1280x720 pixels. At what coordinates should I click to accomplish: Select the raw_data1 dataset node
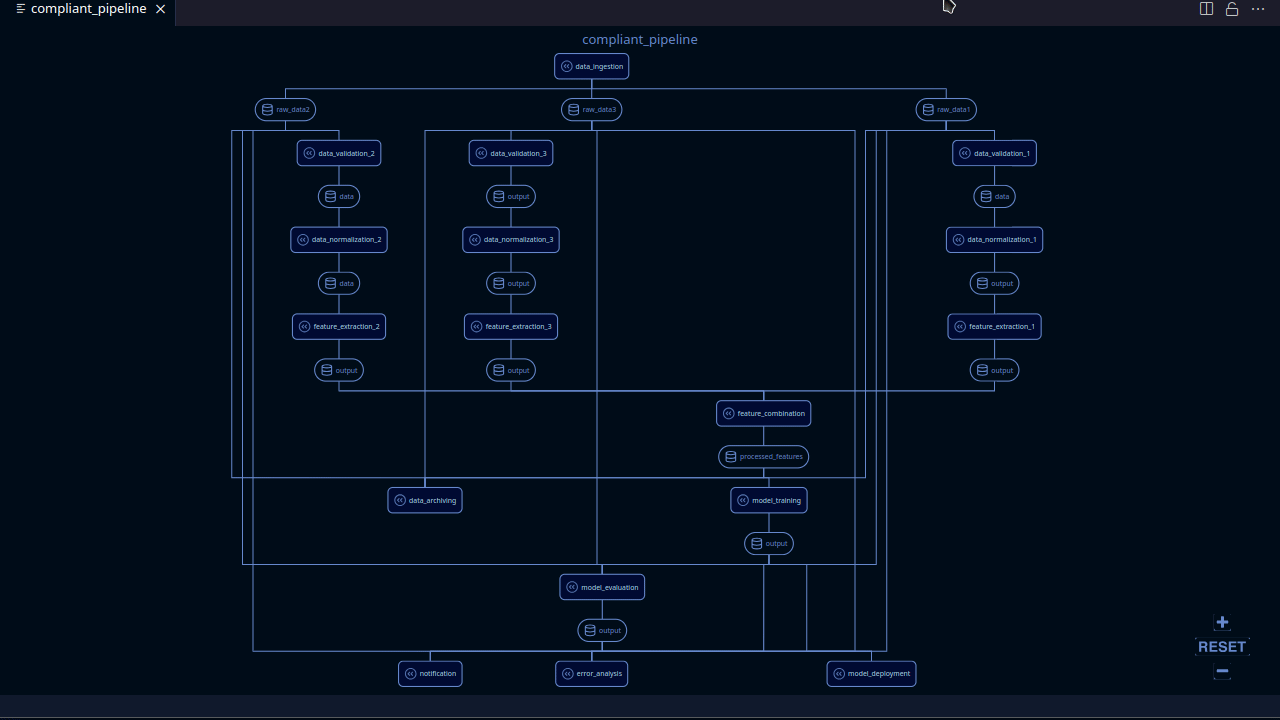[x=946, y=109]
